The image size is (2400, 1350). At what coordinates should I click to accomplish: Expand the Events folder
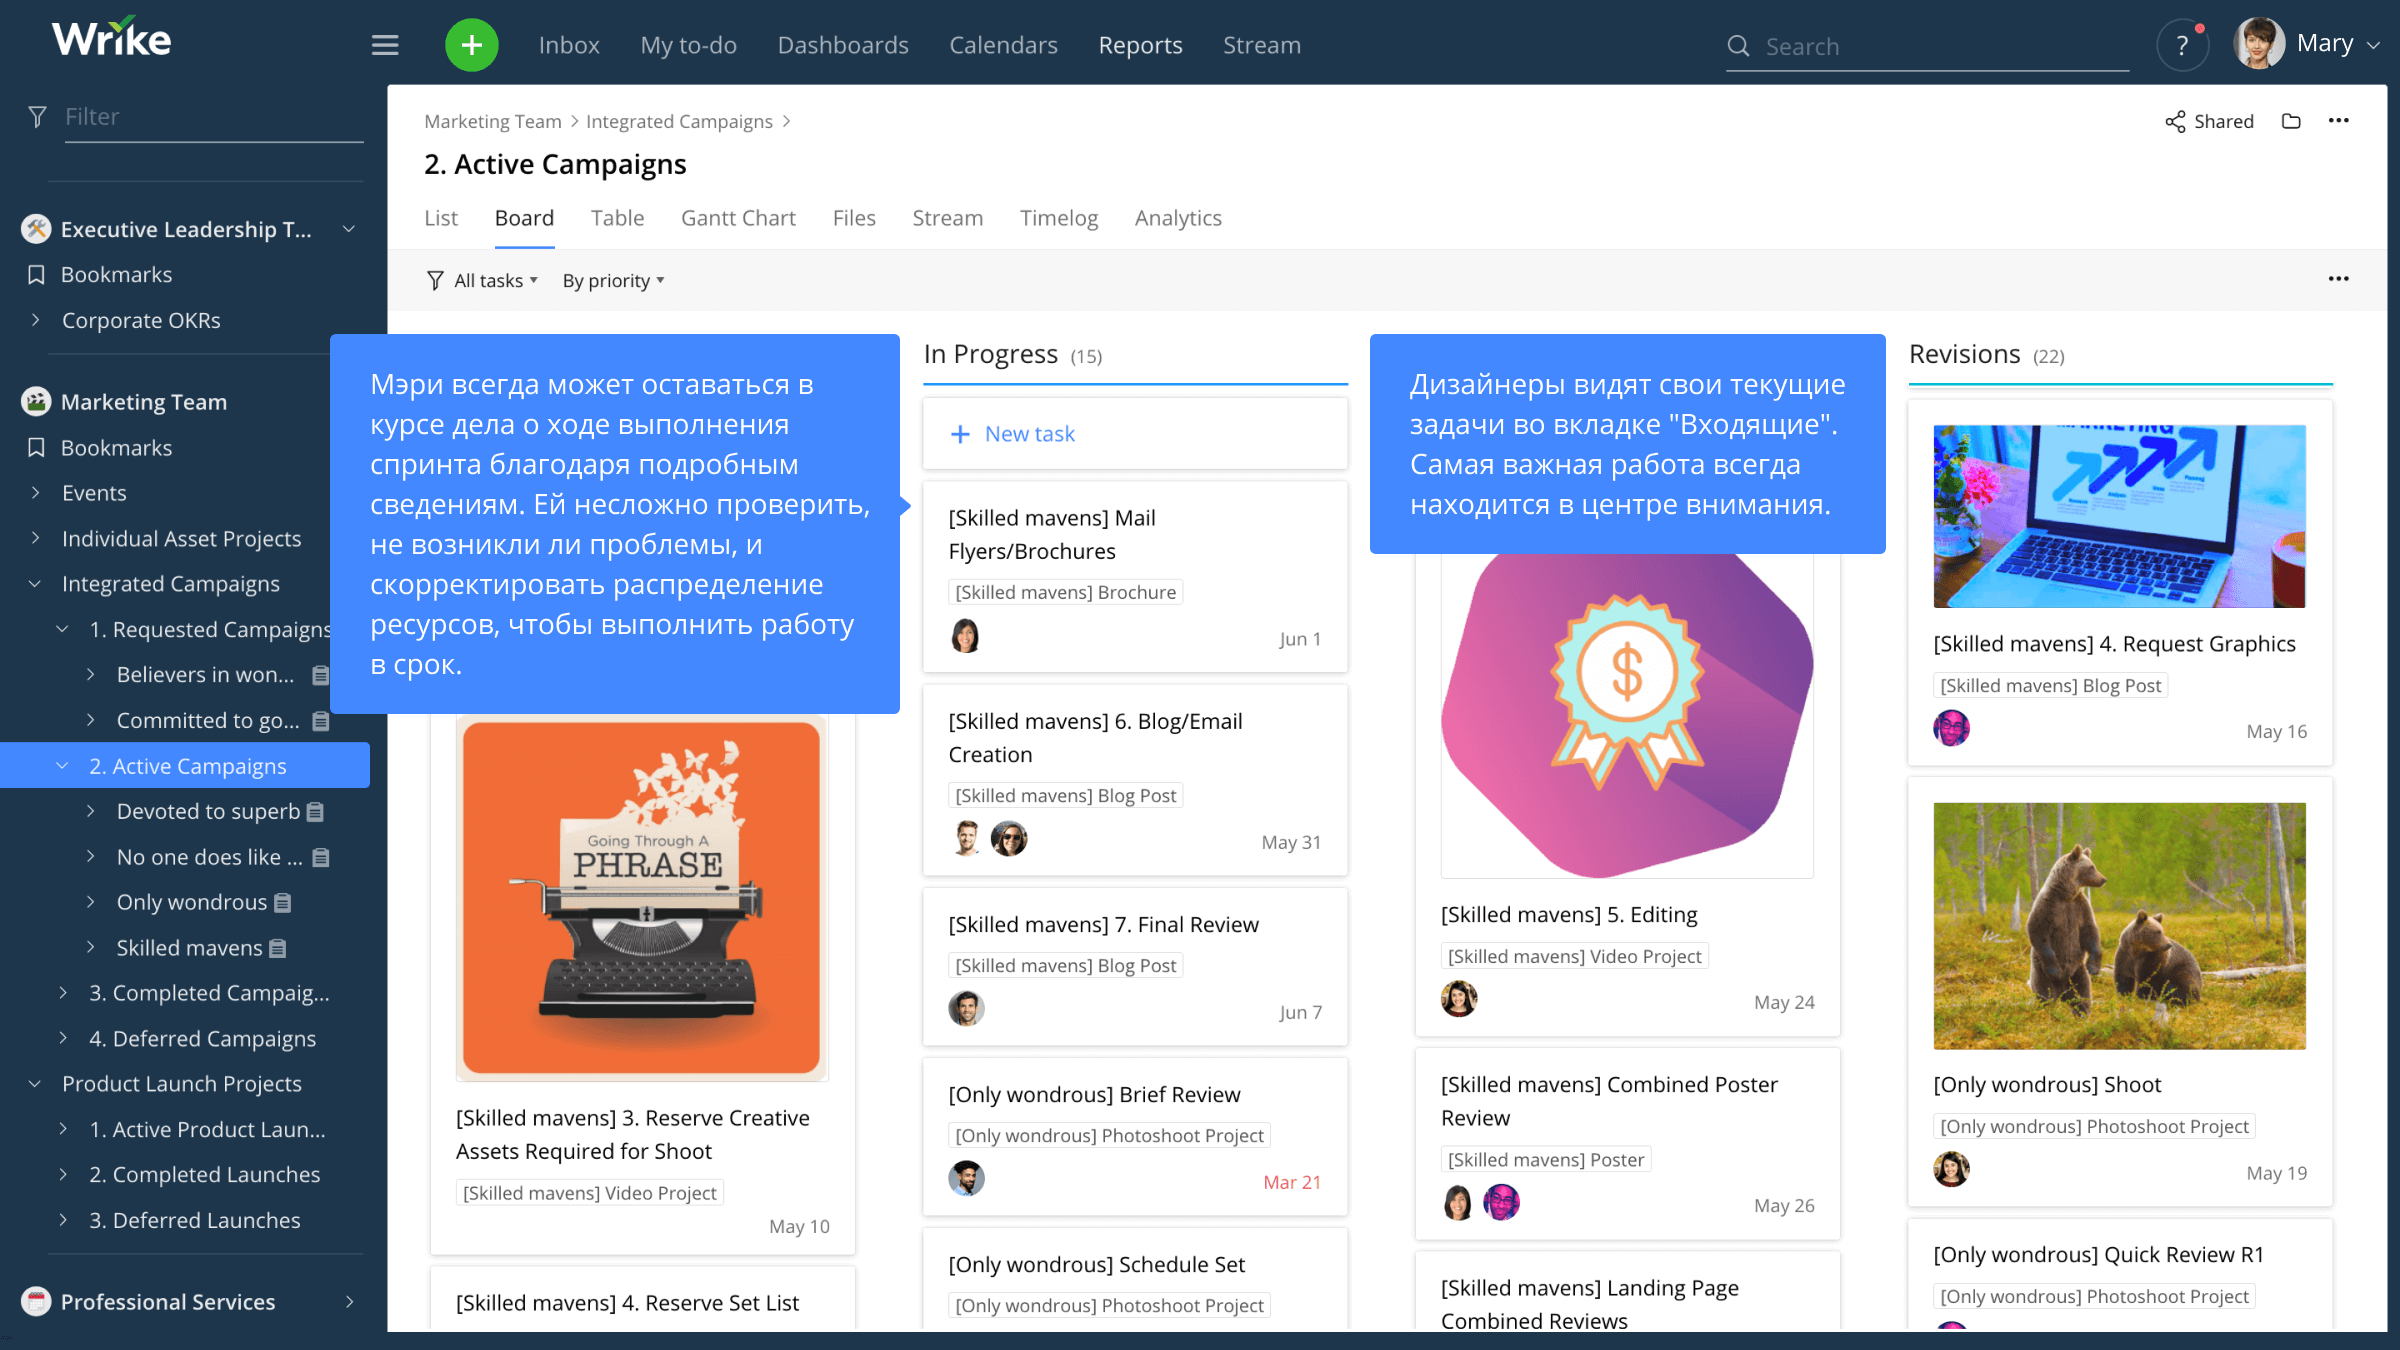(x=36, y=493)
